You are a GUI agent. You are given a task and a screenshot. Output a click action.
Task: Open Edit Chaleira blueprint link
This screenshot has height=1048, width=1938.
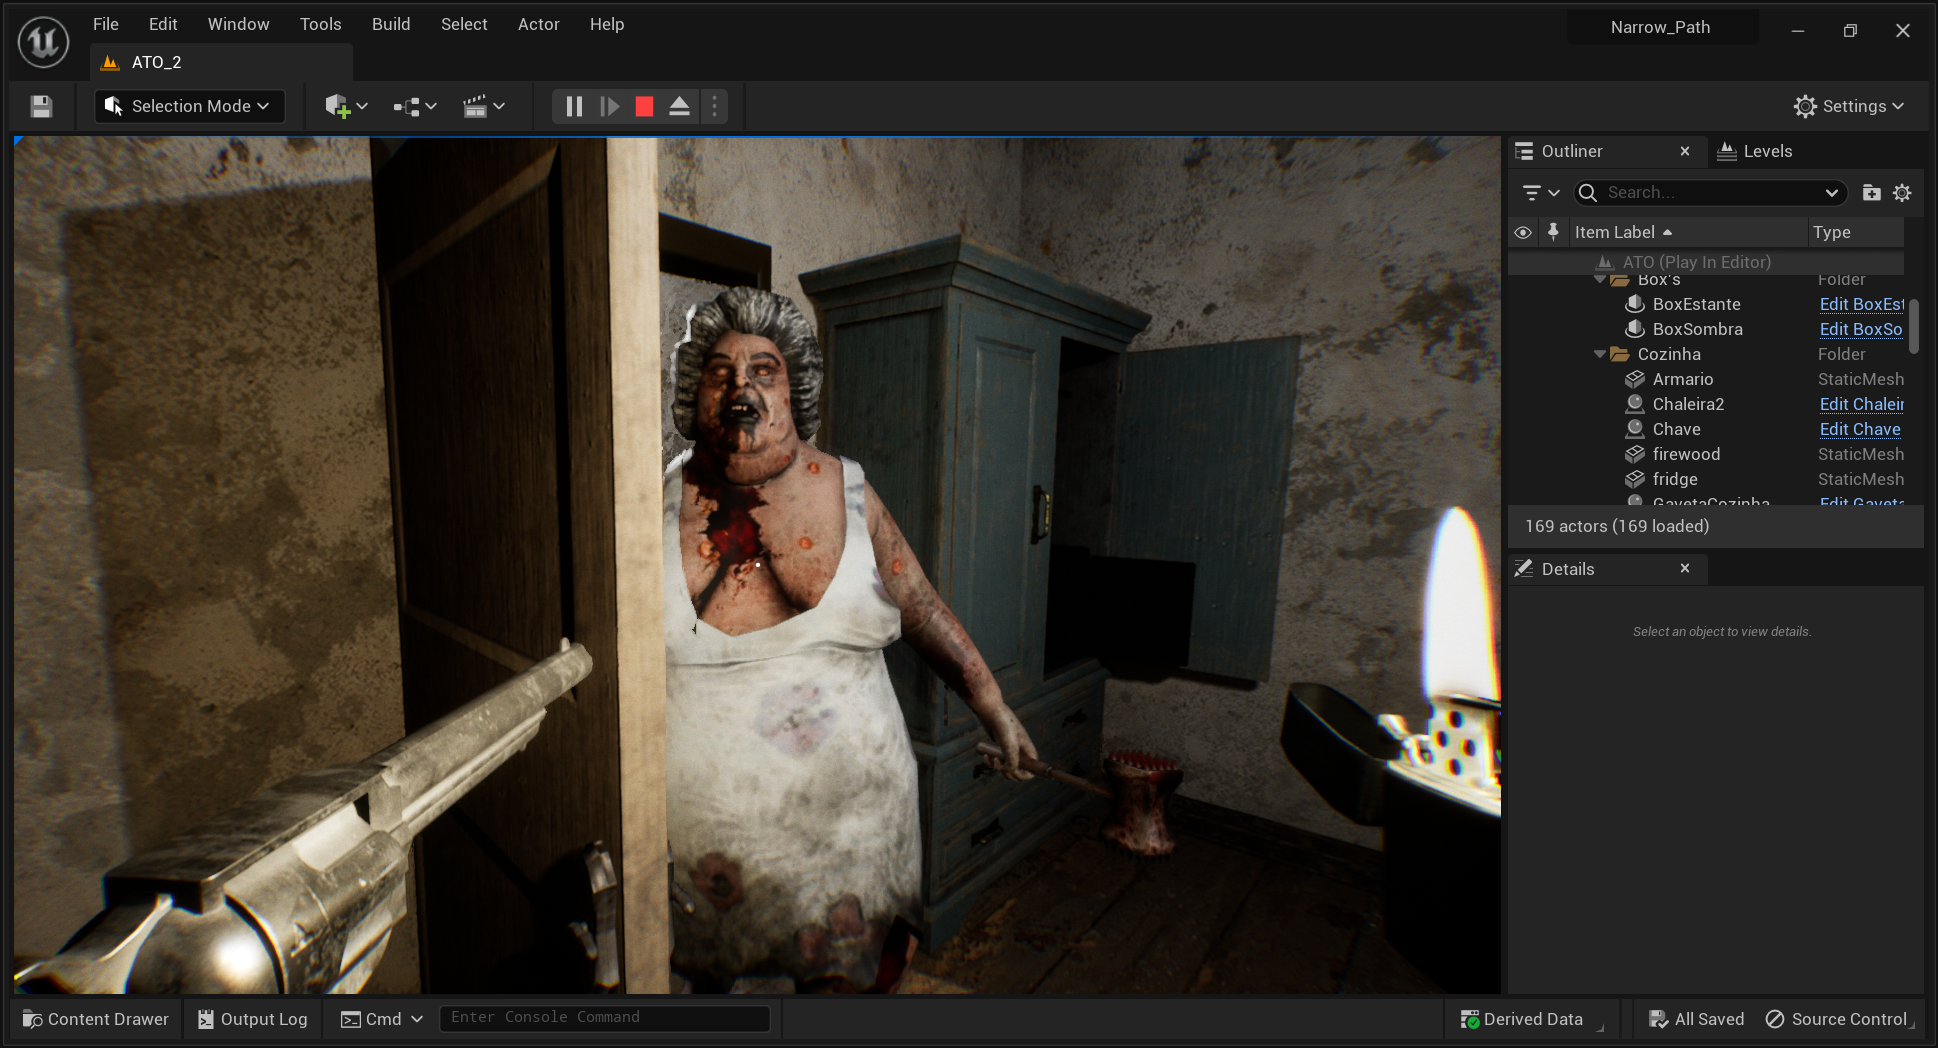tap(1861, 404)
